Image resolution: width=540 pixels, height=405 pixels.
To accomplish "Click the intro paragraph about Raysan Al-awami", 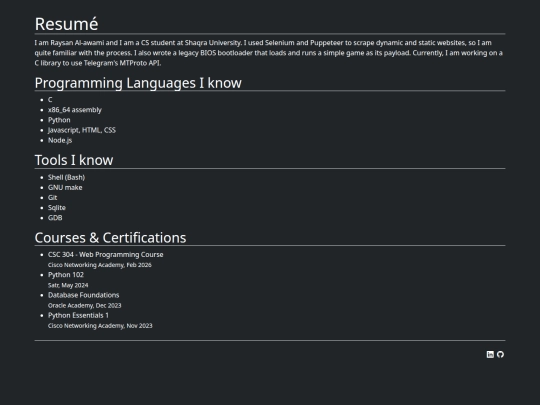I will 269,53.
